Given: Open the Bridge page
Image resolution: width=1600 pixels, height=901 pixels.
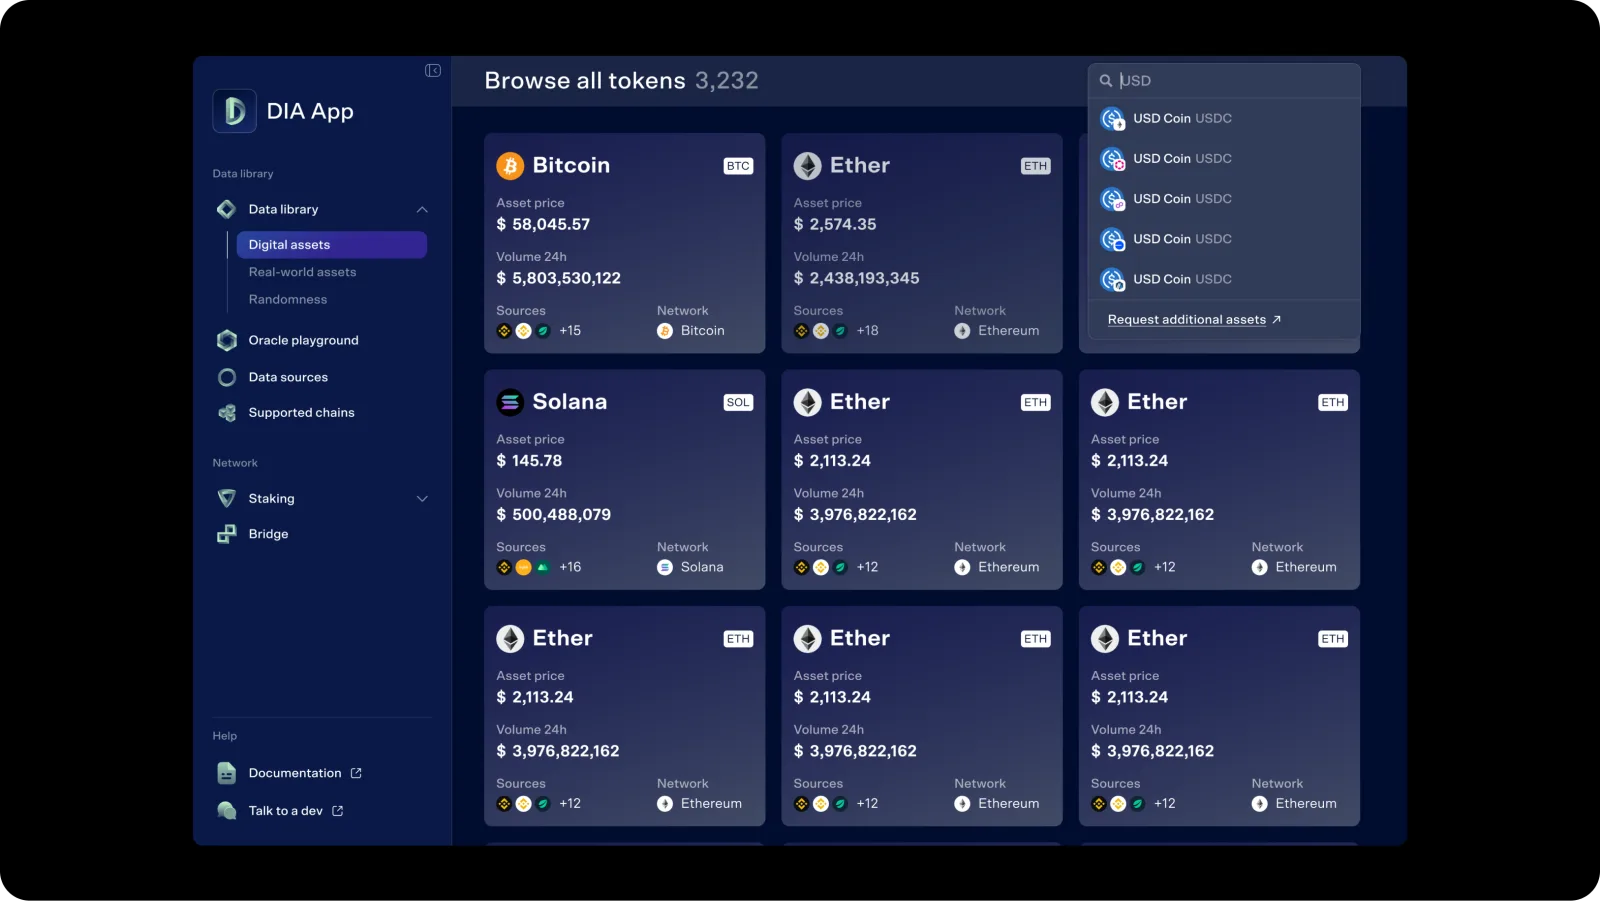Looking at the screenshot, I should point(268,534).
